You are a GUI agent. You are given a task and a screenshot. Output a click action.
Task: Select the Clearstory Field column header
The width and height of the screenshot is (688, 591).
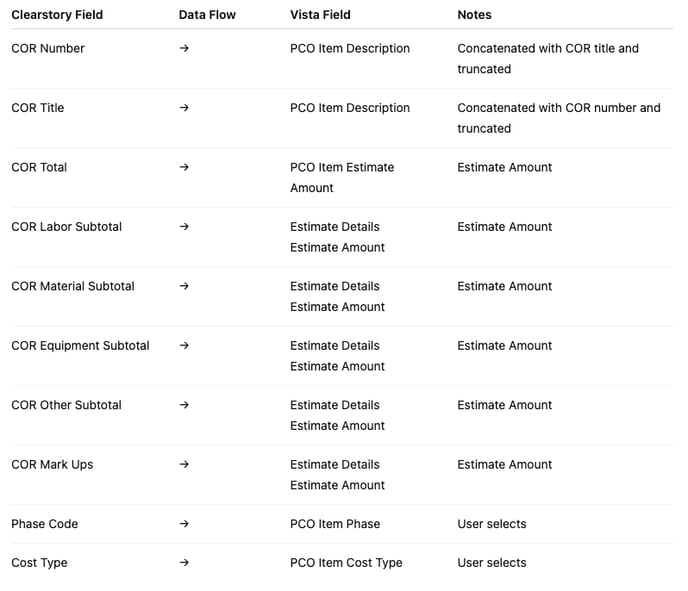(x=57, y=15)
